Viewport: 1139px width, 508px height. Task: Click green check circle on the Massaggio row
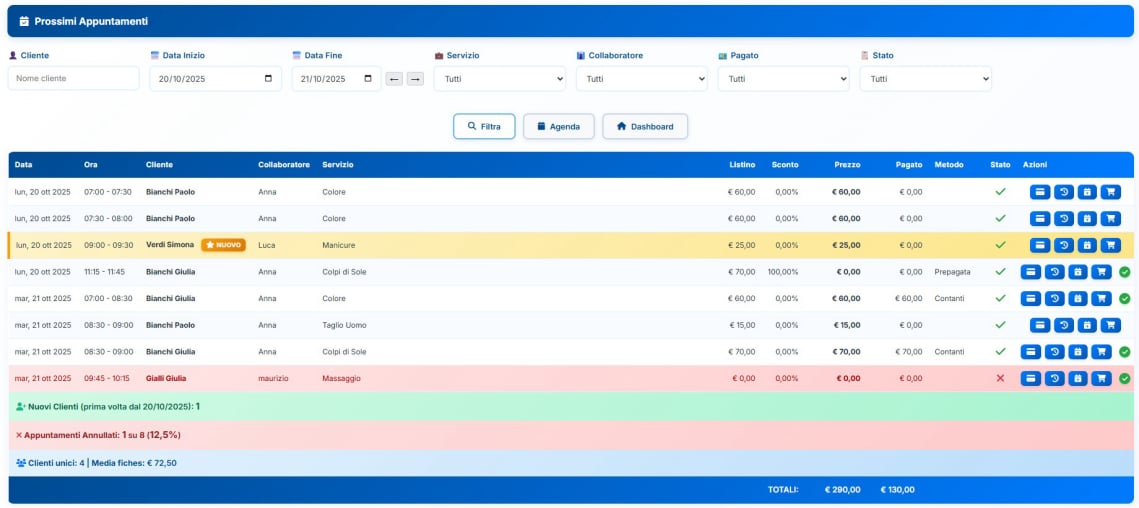click(1125, 378)
